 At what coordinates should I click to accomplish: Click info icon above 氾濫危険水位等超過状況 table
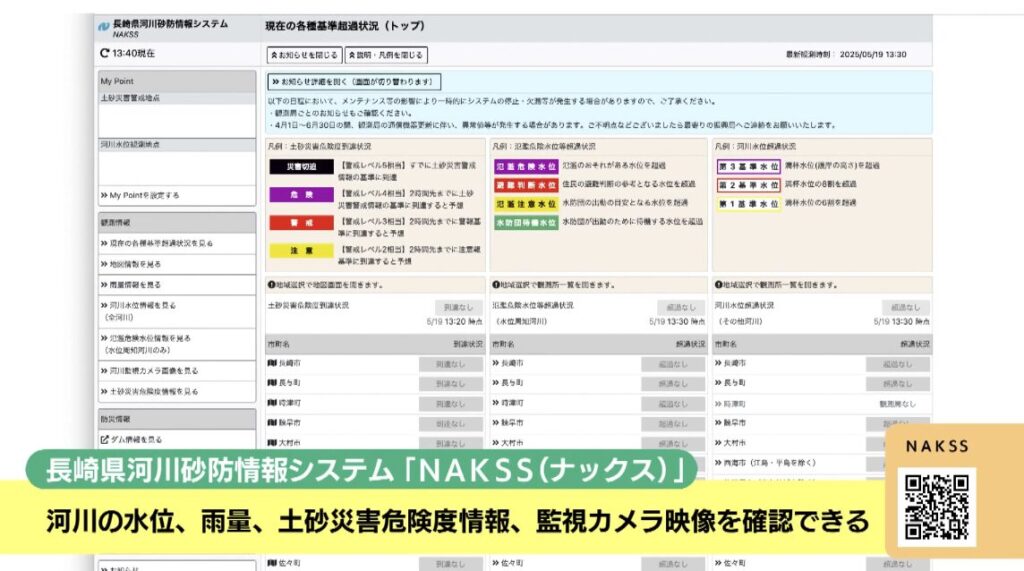[x=496, y=285]
